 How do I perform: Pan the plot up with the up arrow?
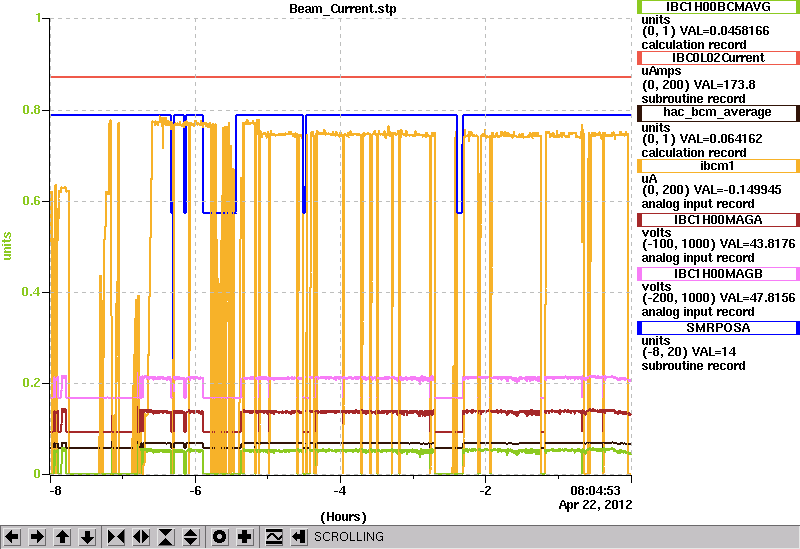(62, 537)
